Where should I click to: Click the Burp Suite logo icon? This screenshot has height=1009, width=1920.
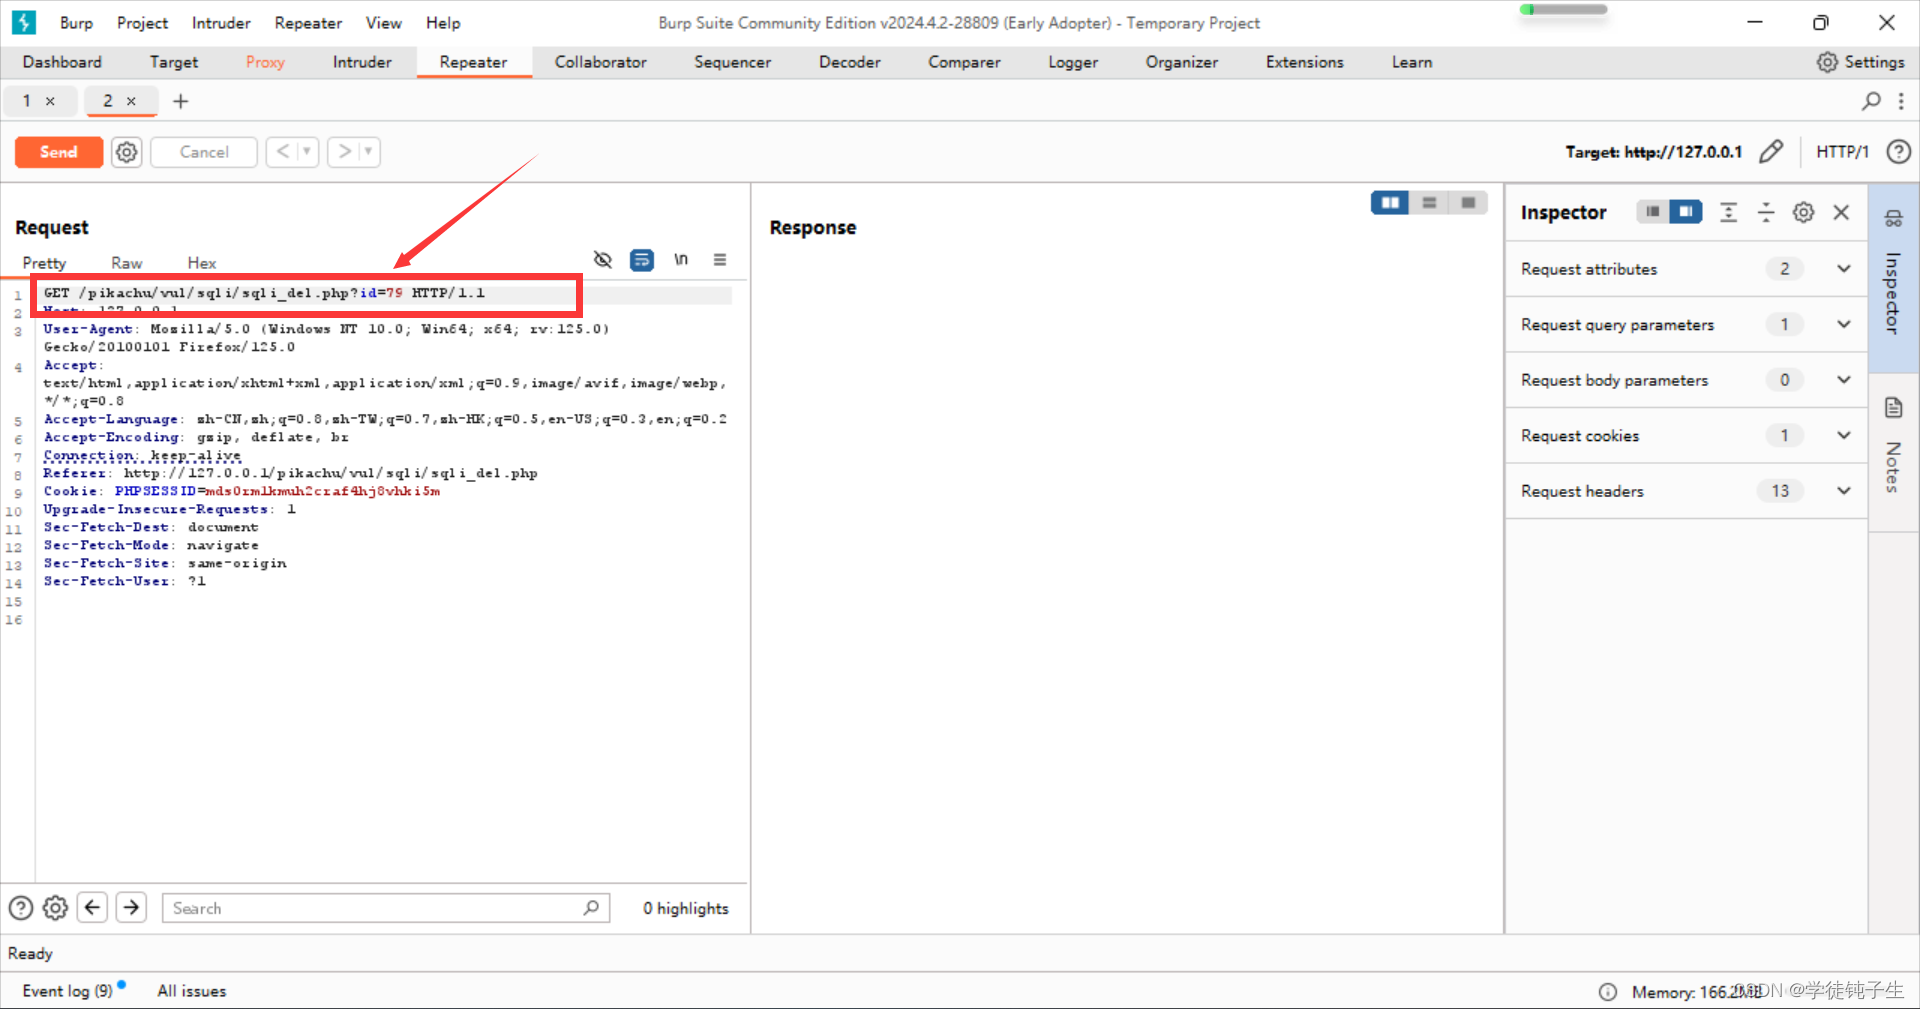[x=24, y=22]
